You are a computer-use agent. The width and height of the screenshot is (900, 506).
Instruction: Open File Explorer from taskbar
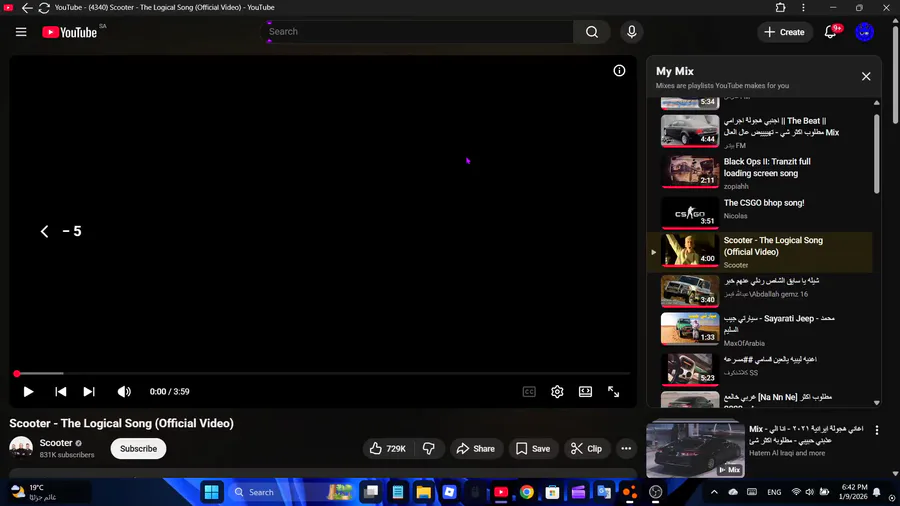pos(424,492)
